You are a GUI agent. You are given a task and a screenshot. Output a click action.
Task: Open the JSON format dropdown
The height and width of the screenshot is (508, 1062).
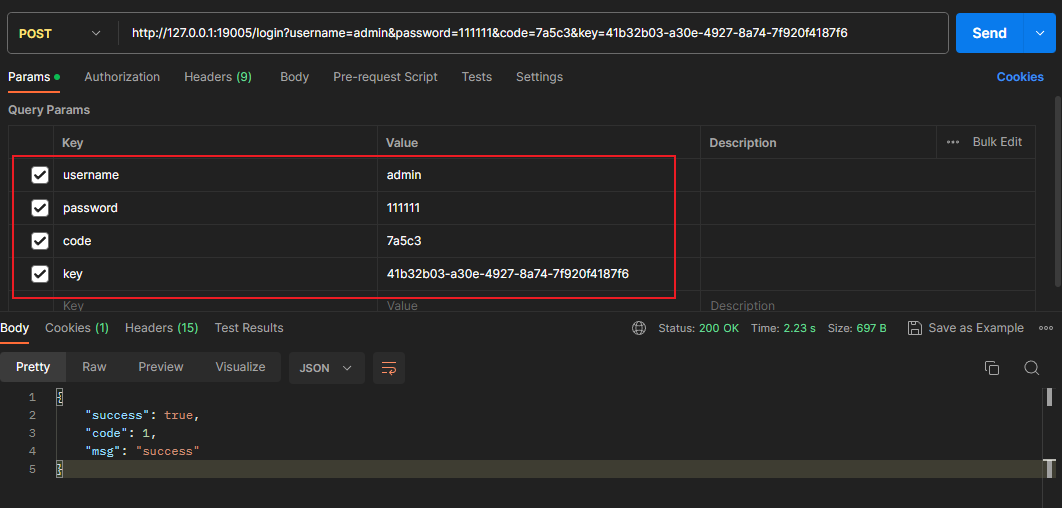[326, 368]
